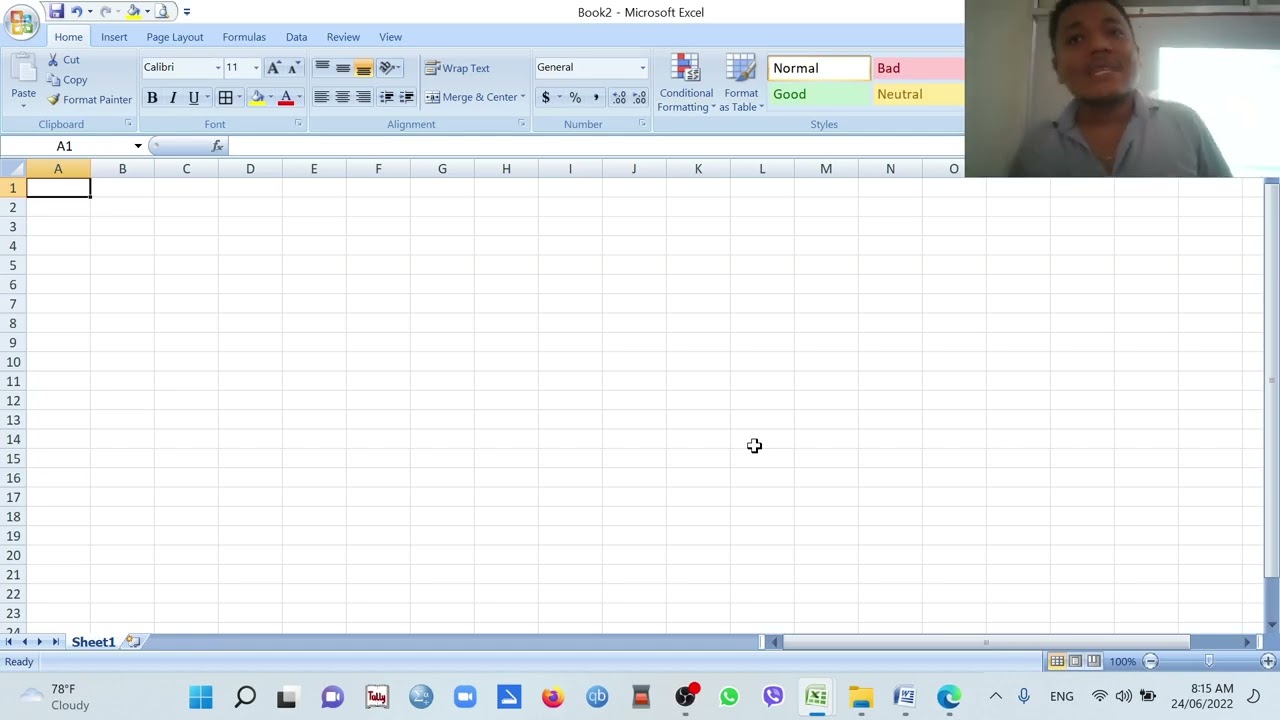Decrease indent
The image size is (1280, 720).
[x=386, y=97]
